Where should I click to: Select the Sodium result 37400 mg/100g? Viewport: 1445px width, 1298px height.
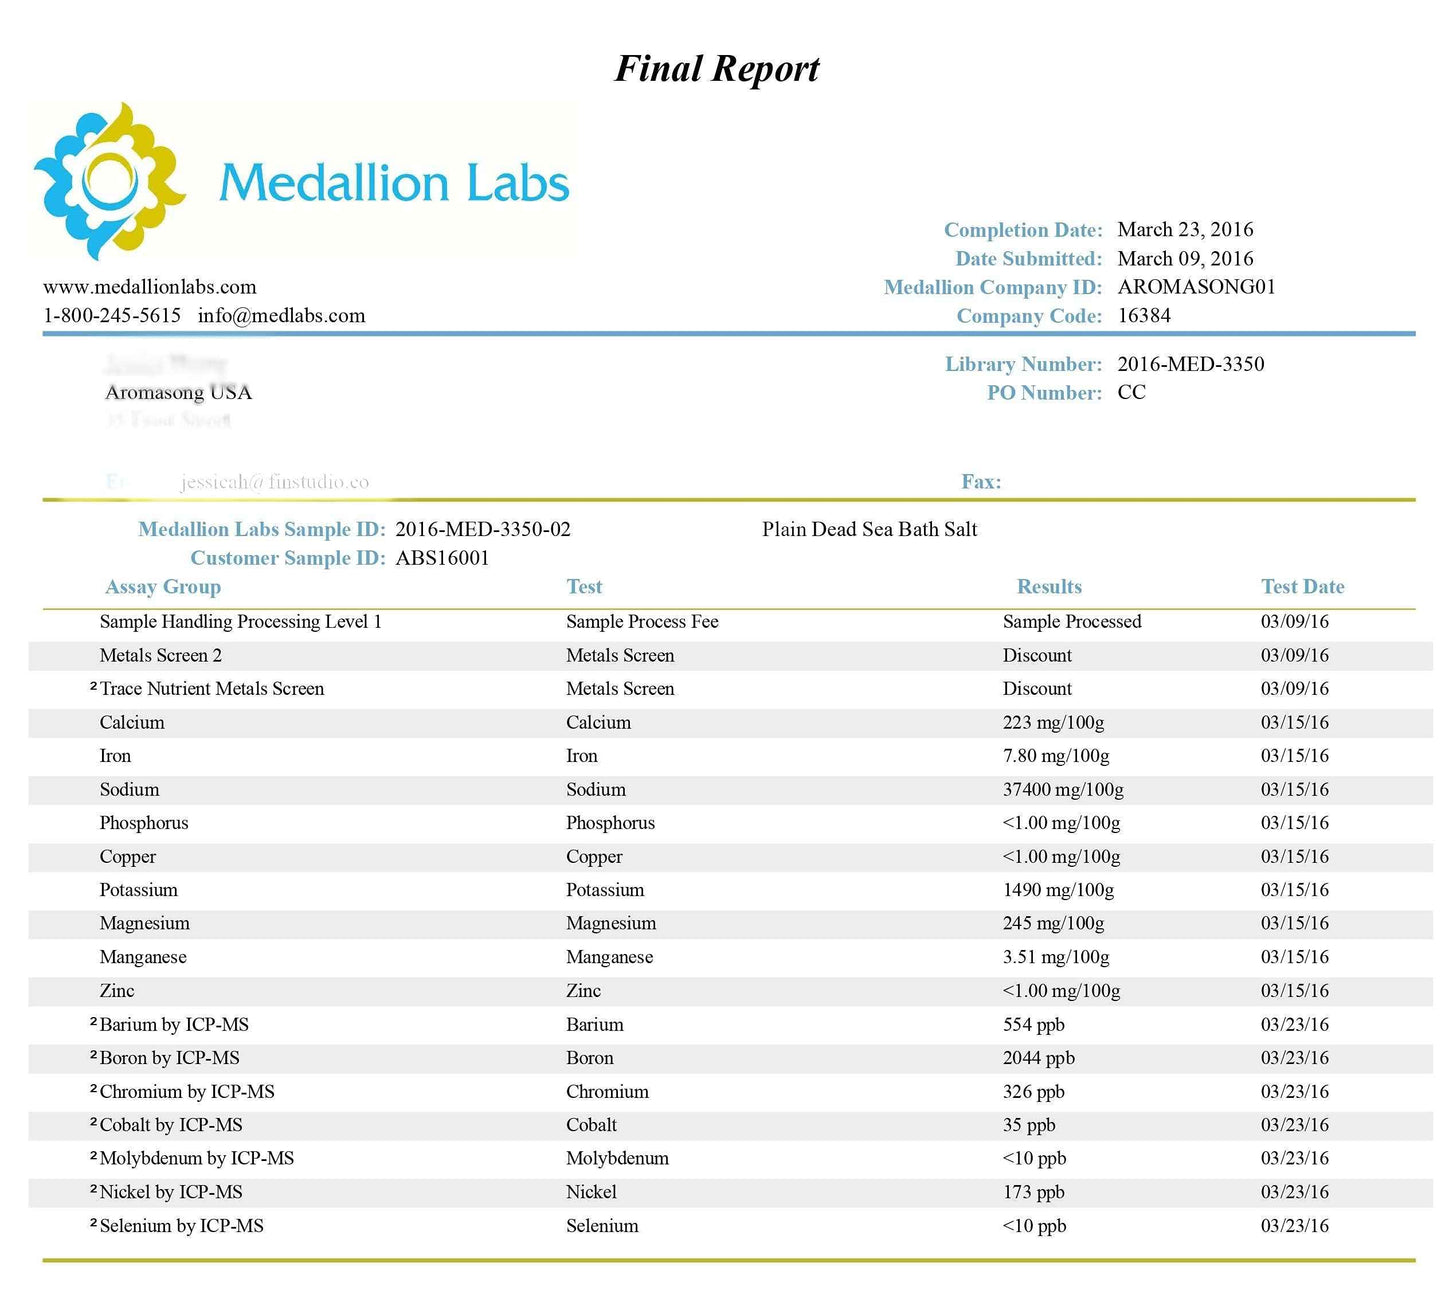tap(1063, 790)
